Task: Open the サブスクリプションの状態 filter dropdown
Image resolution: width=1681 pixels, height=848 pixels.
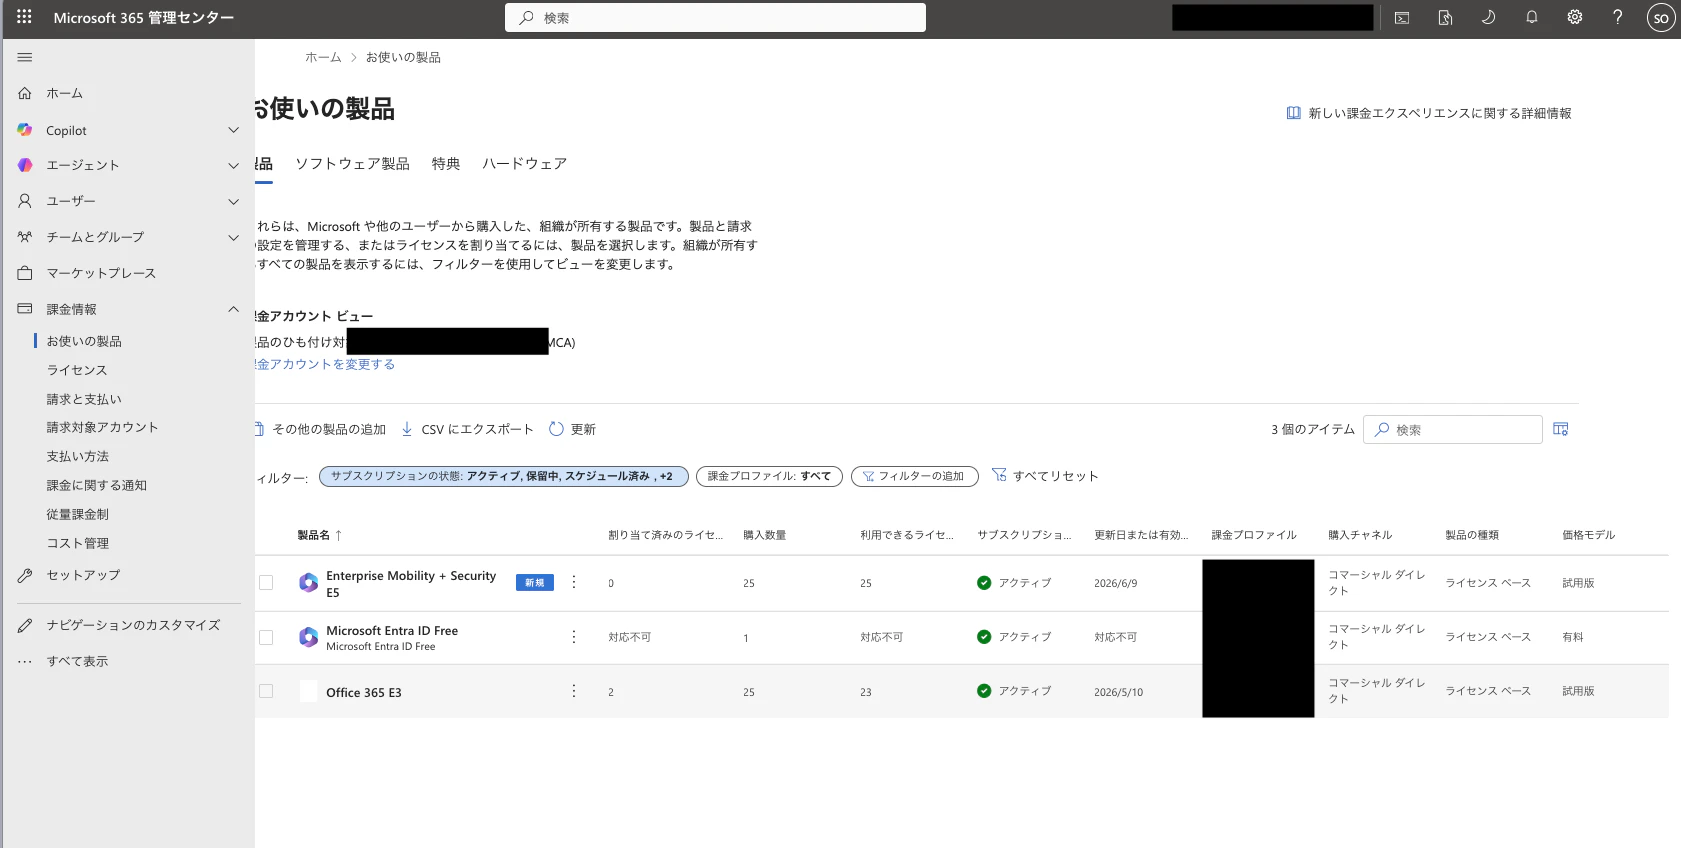Action: coord(503,476)
